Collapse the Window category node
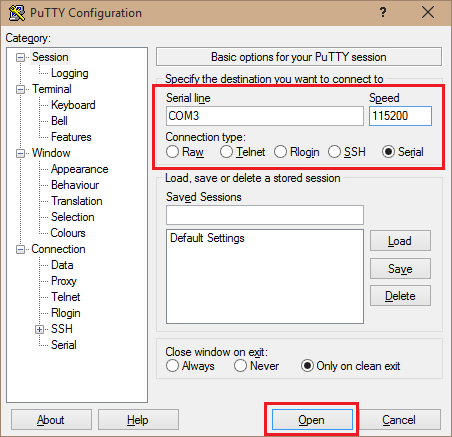Screen dimensions: 452x437 pyautogui.click(x=20, y=153)
